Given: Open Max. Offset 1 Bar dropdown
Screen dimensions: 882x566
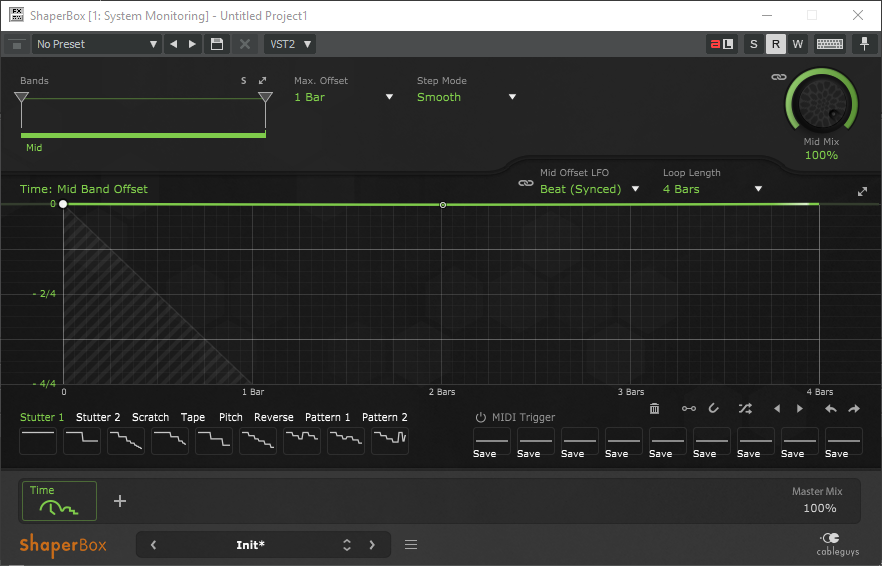Looking at the screenshot, I should click(343, 97).
